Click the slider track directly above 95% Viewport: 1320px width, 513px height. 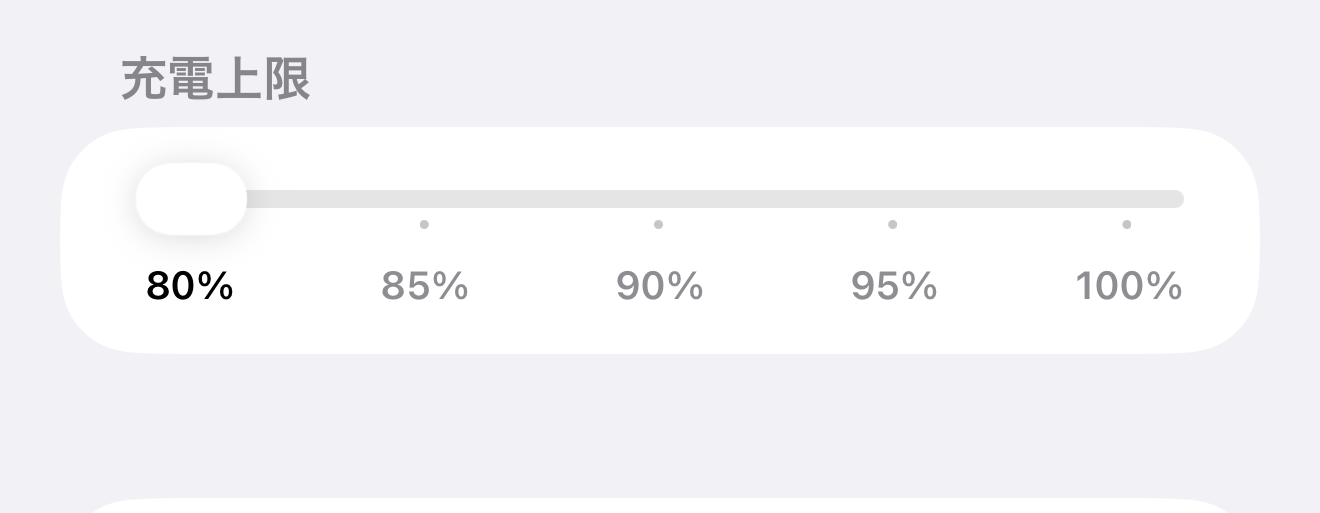click(892, 199)
